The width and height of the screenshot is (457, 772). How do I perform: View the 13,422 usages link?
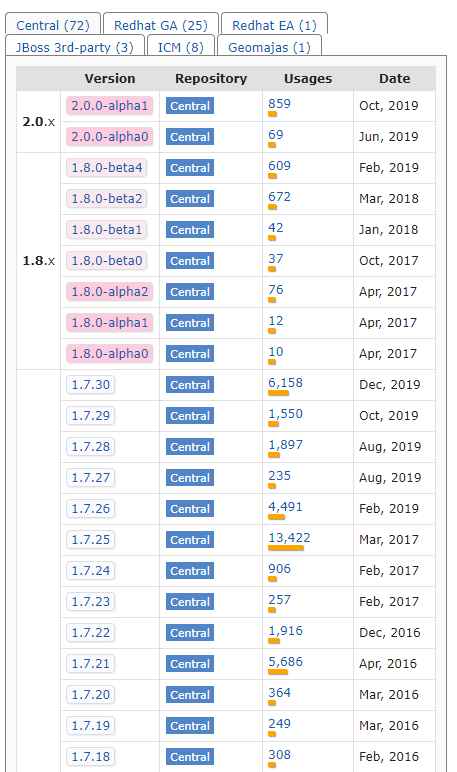289,538
